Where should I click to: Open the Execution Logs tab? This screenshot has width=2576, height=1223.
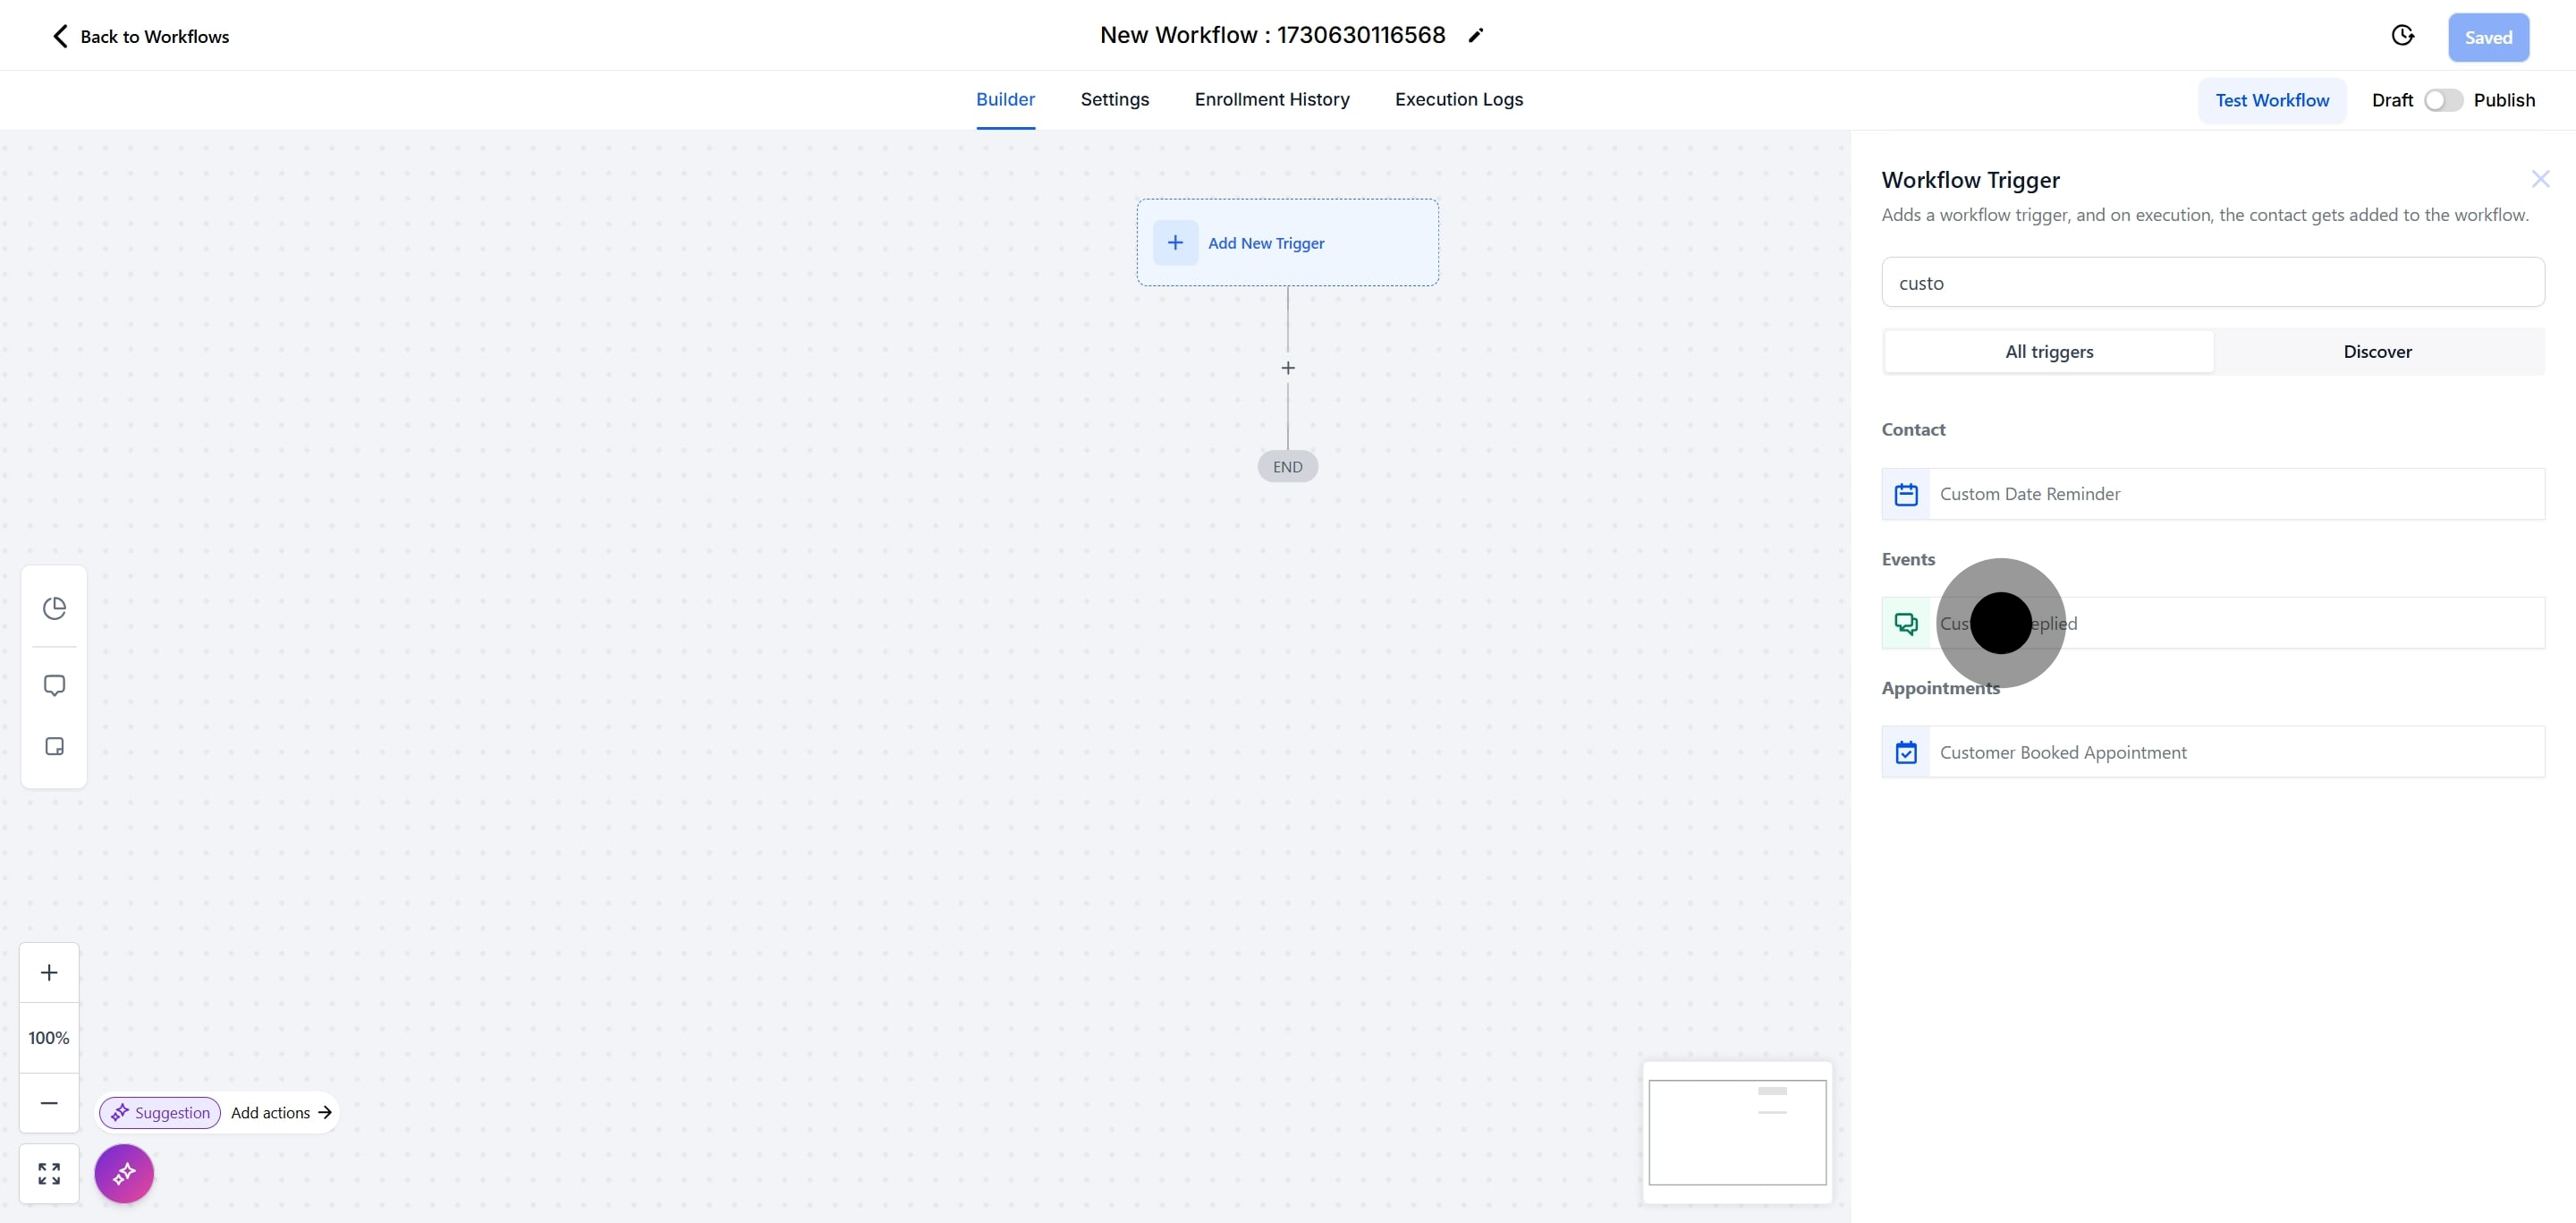click(x=1458, y=99)
